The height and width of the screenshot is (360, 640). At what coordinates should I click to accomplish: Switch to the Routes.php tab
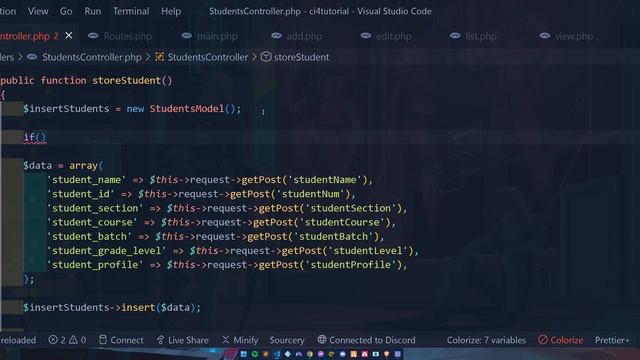point(120,36)
